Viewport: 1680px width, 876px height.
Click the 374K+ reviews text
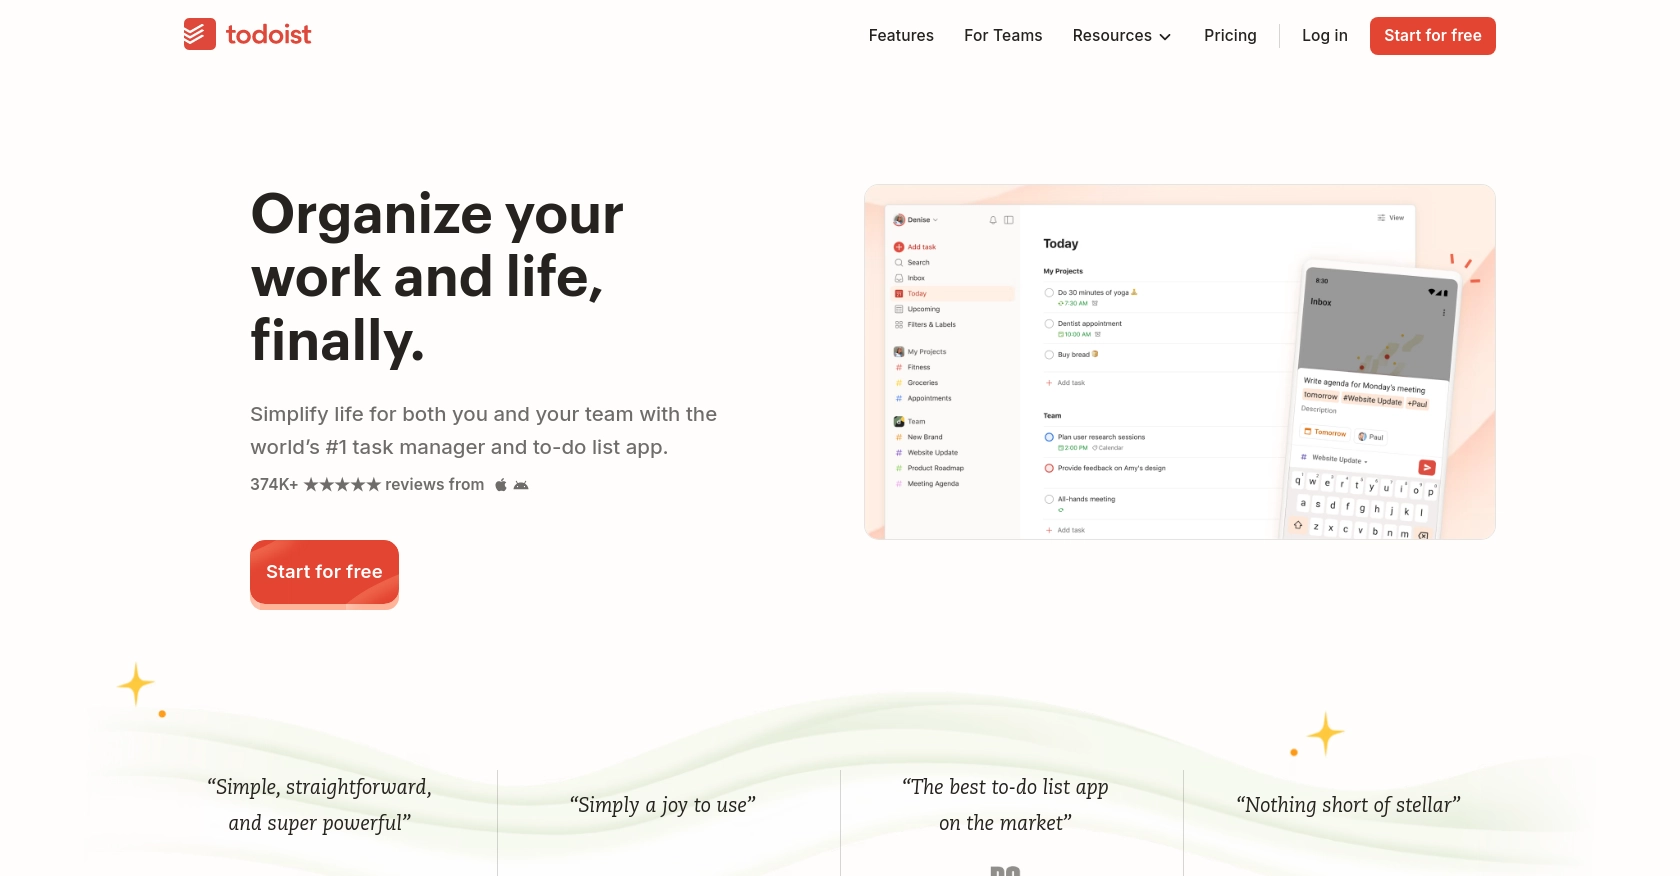coord(367,485)
